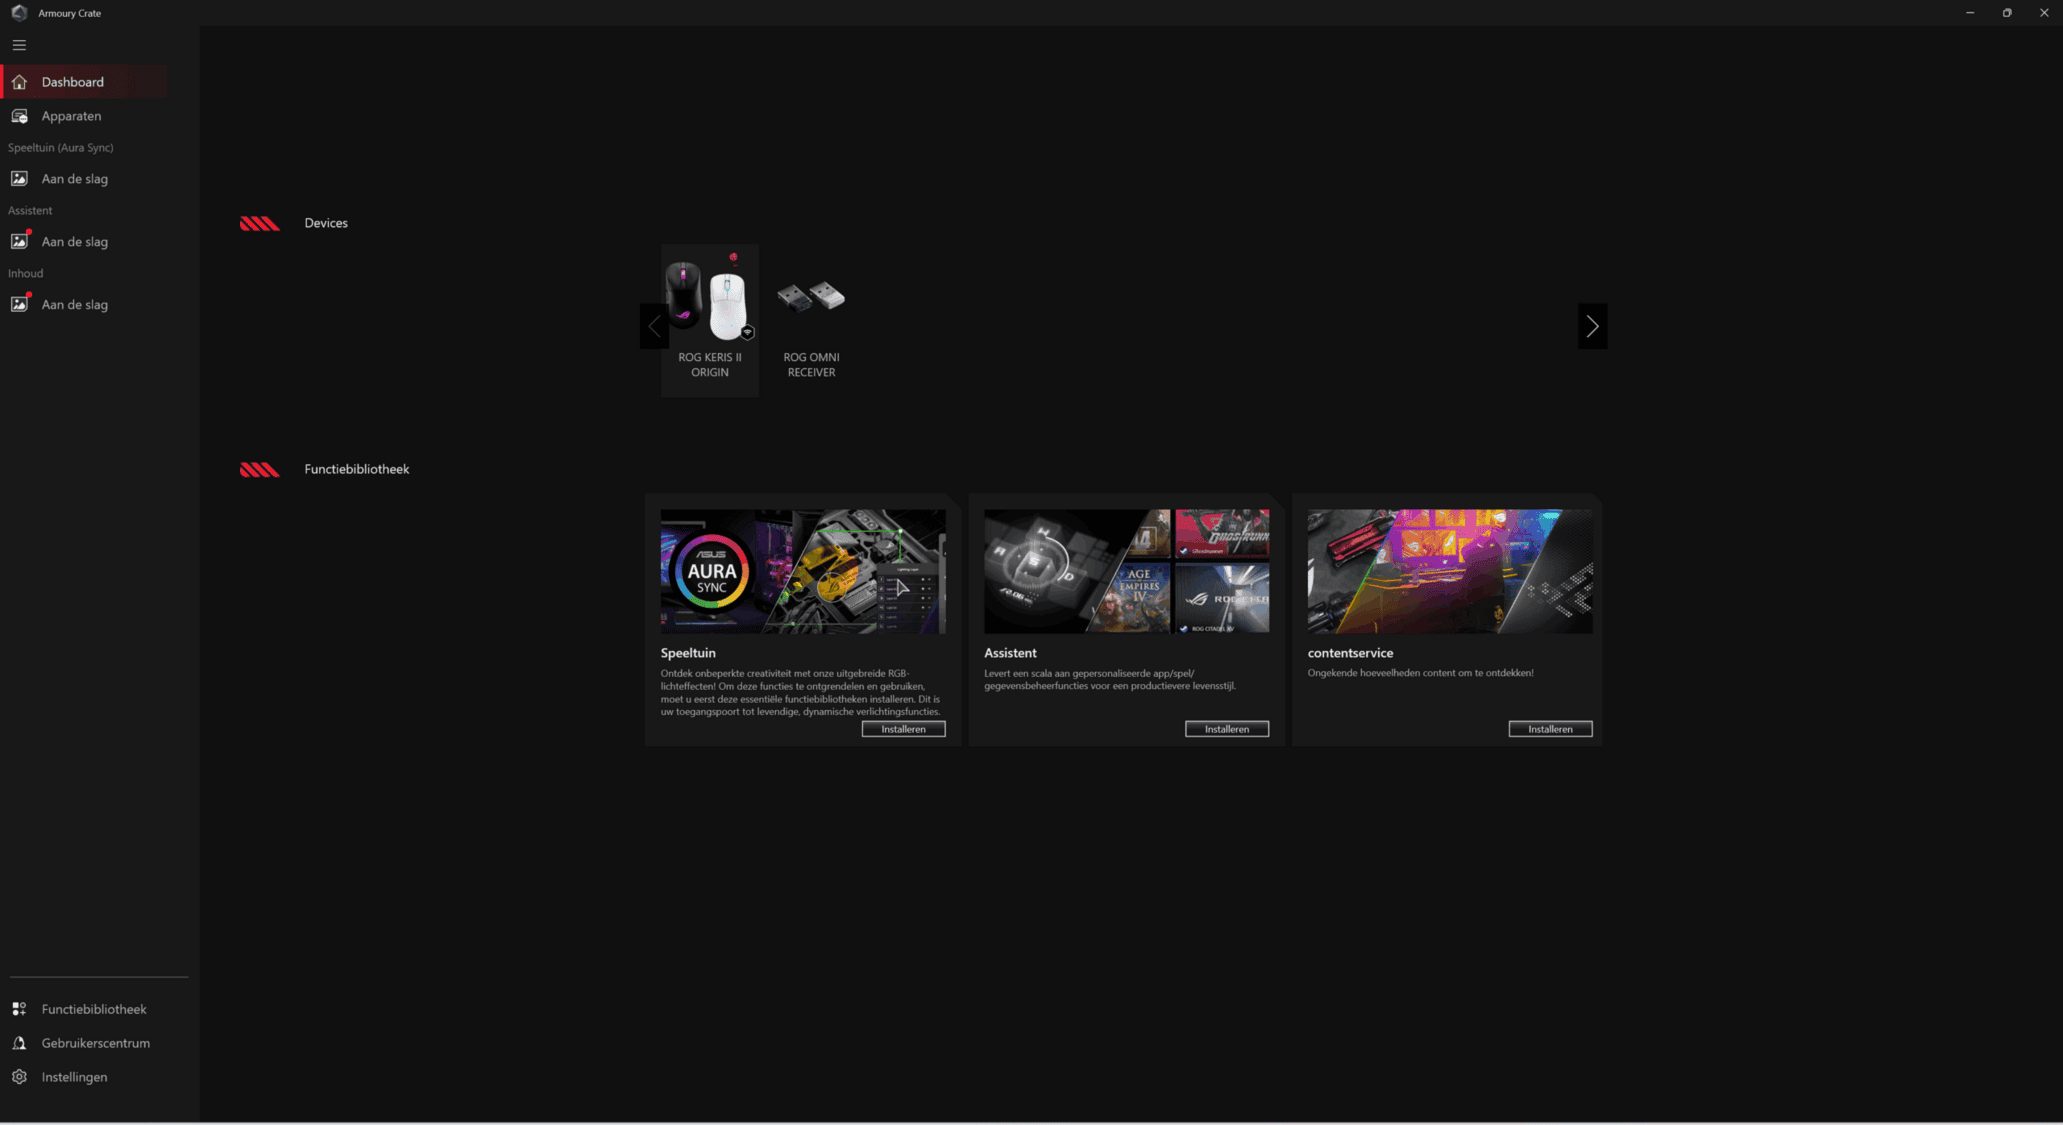Install the Assistent library
The height and width of the screenshot is (1125, 2063).
[1227, 729]
